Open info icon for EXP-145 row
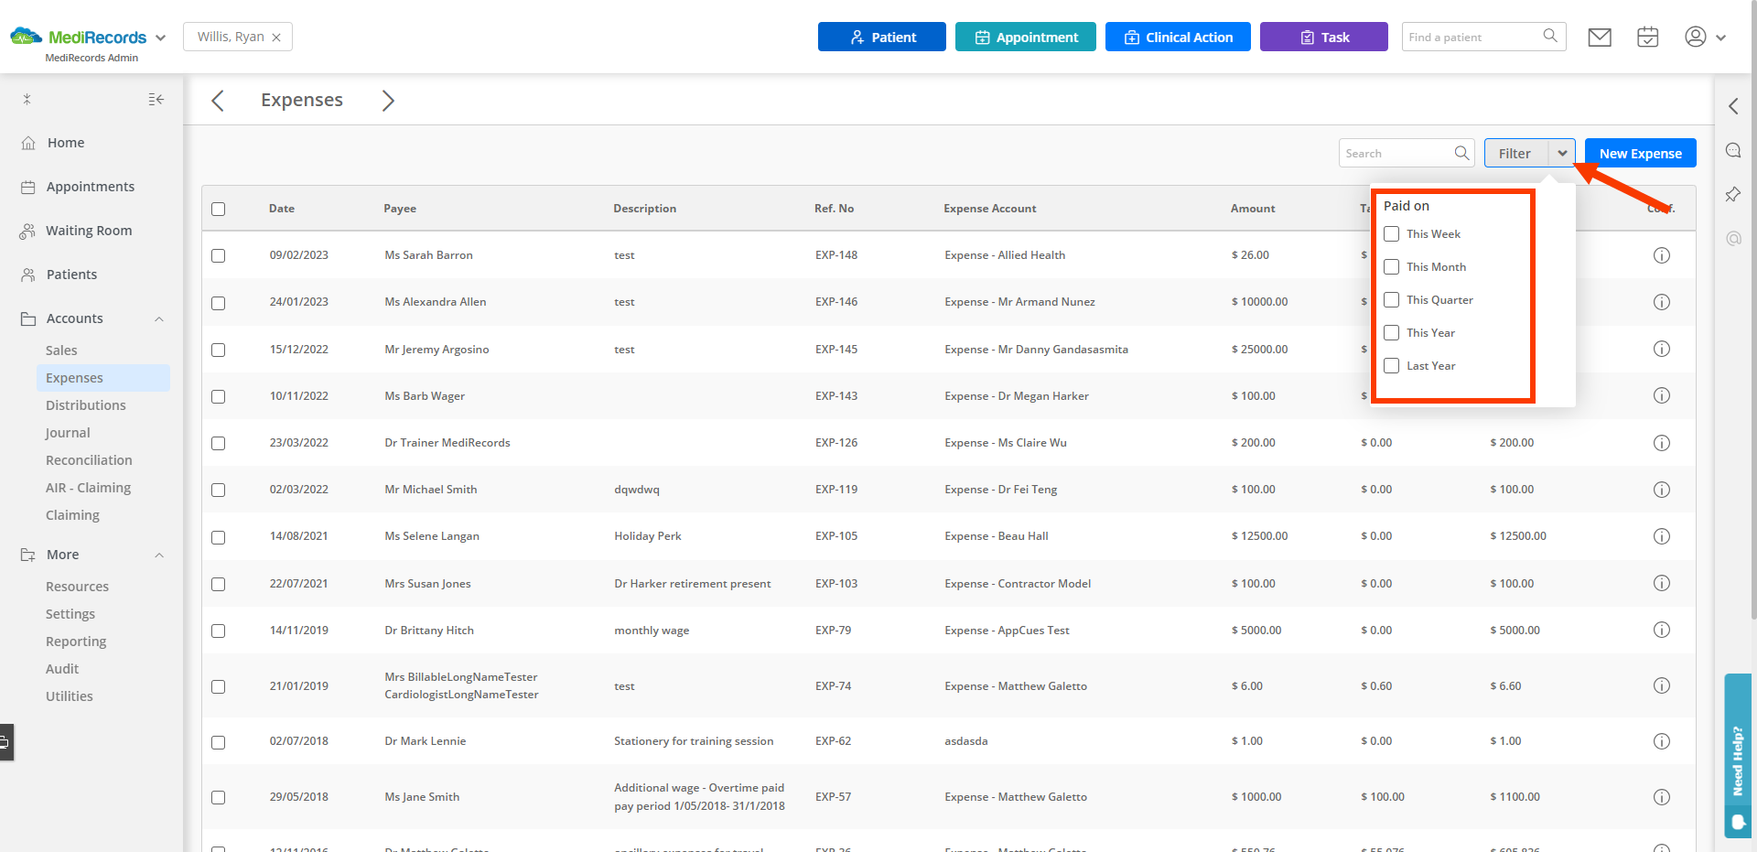 (x=1662, y=349)
